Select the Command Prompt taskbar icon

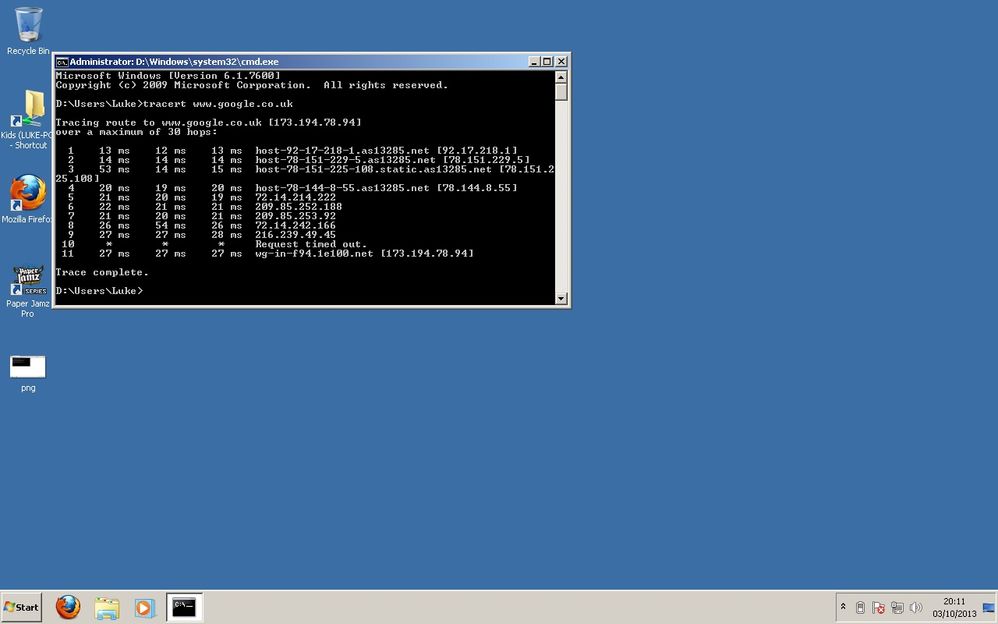click(184, 607)
